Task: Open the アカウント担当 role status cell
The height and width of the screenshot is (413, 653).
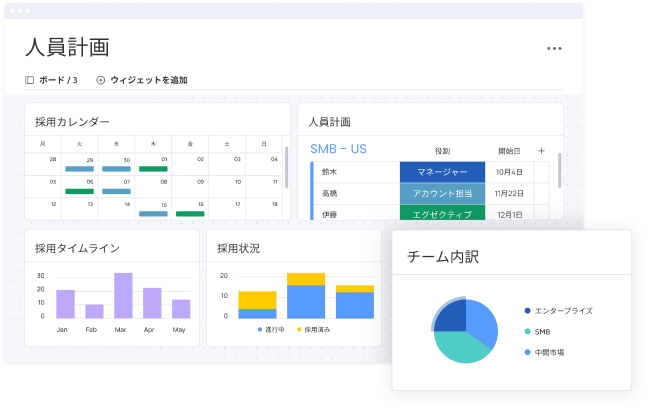Action: tap(442, 193)
